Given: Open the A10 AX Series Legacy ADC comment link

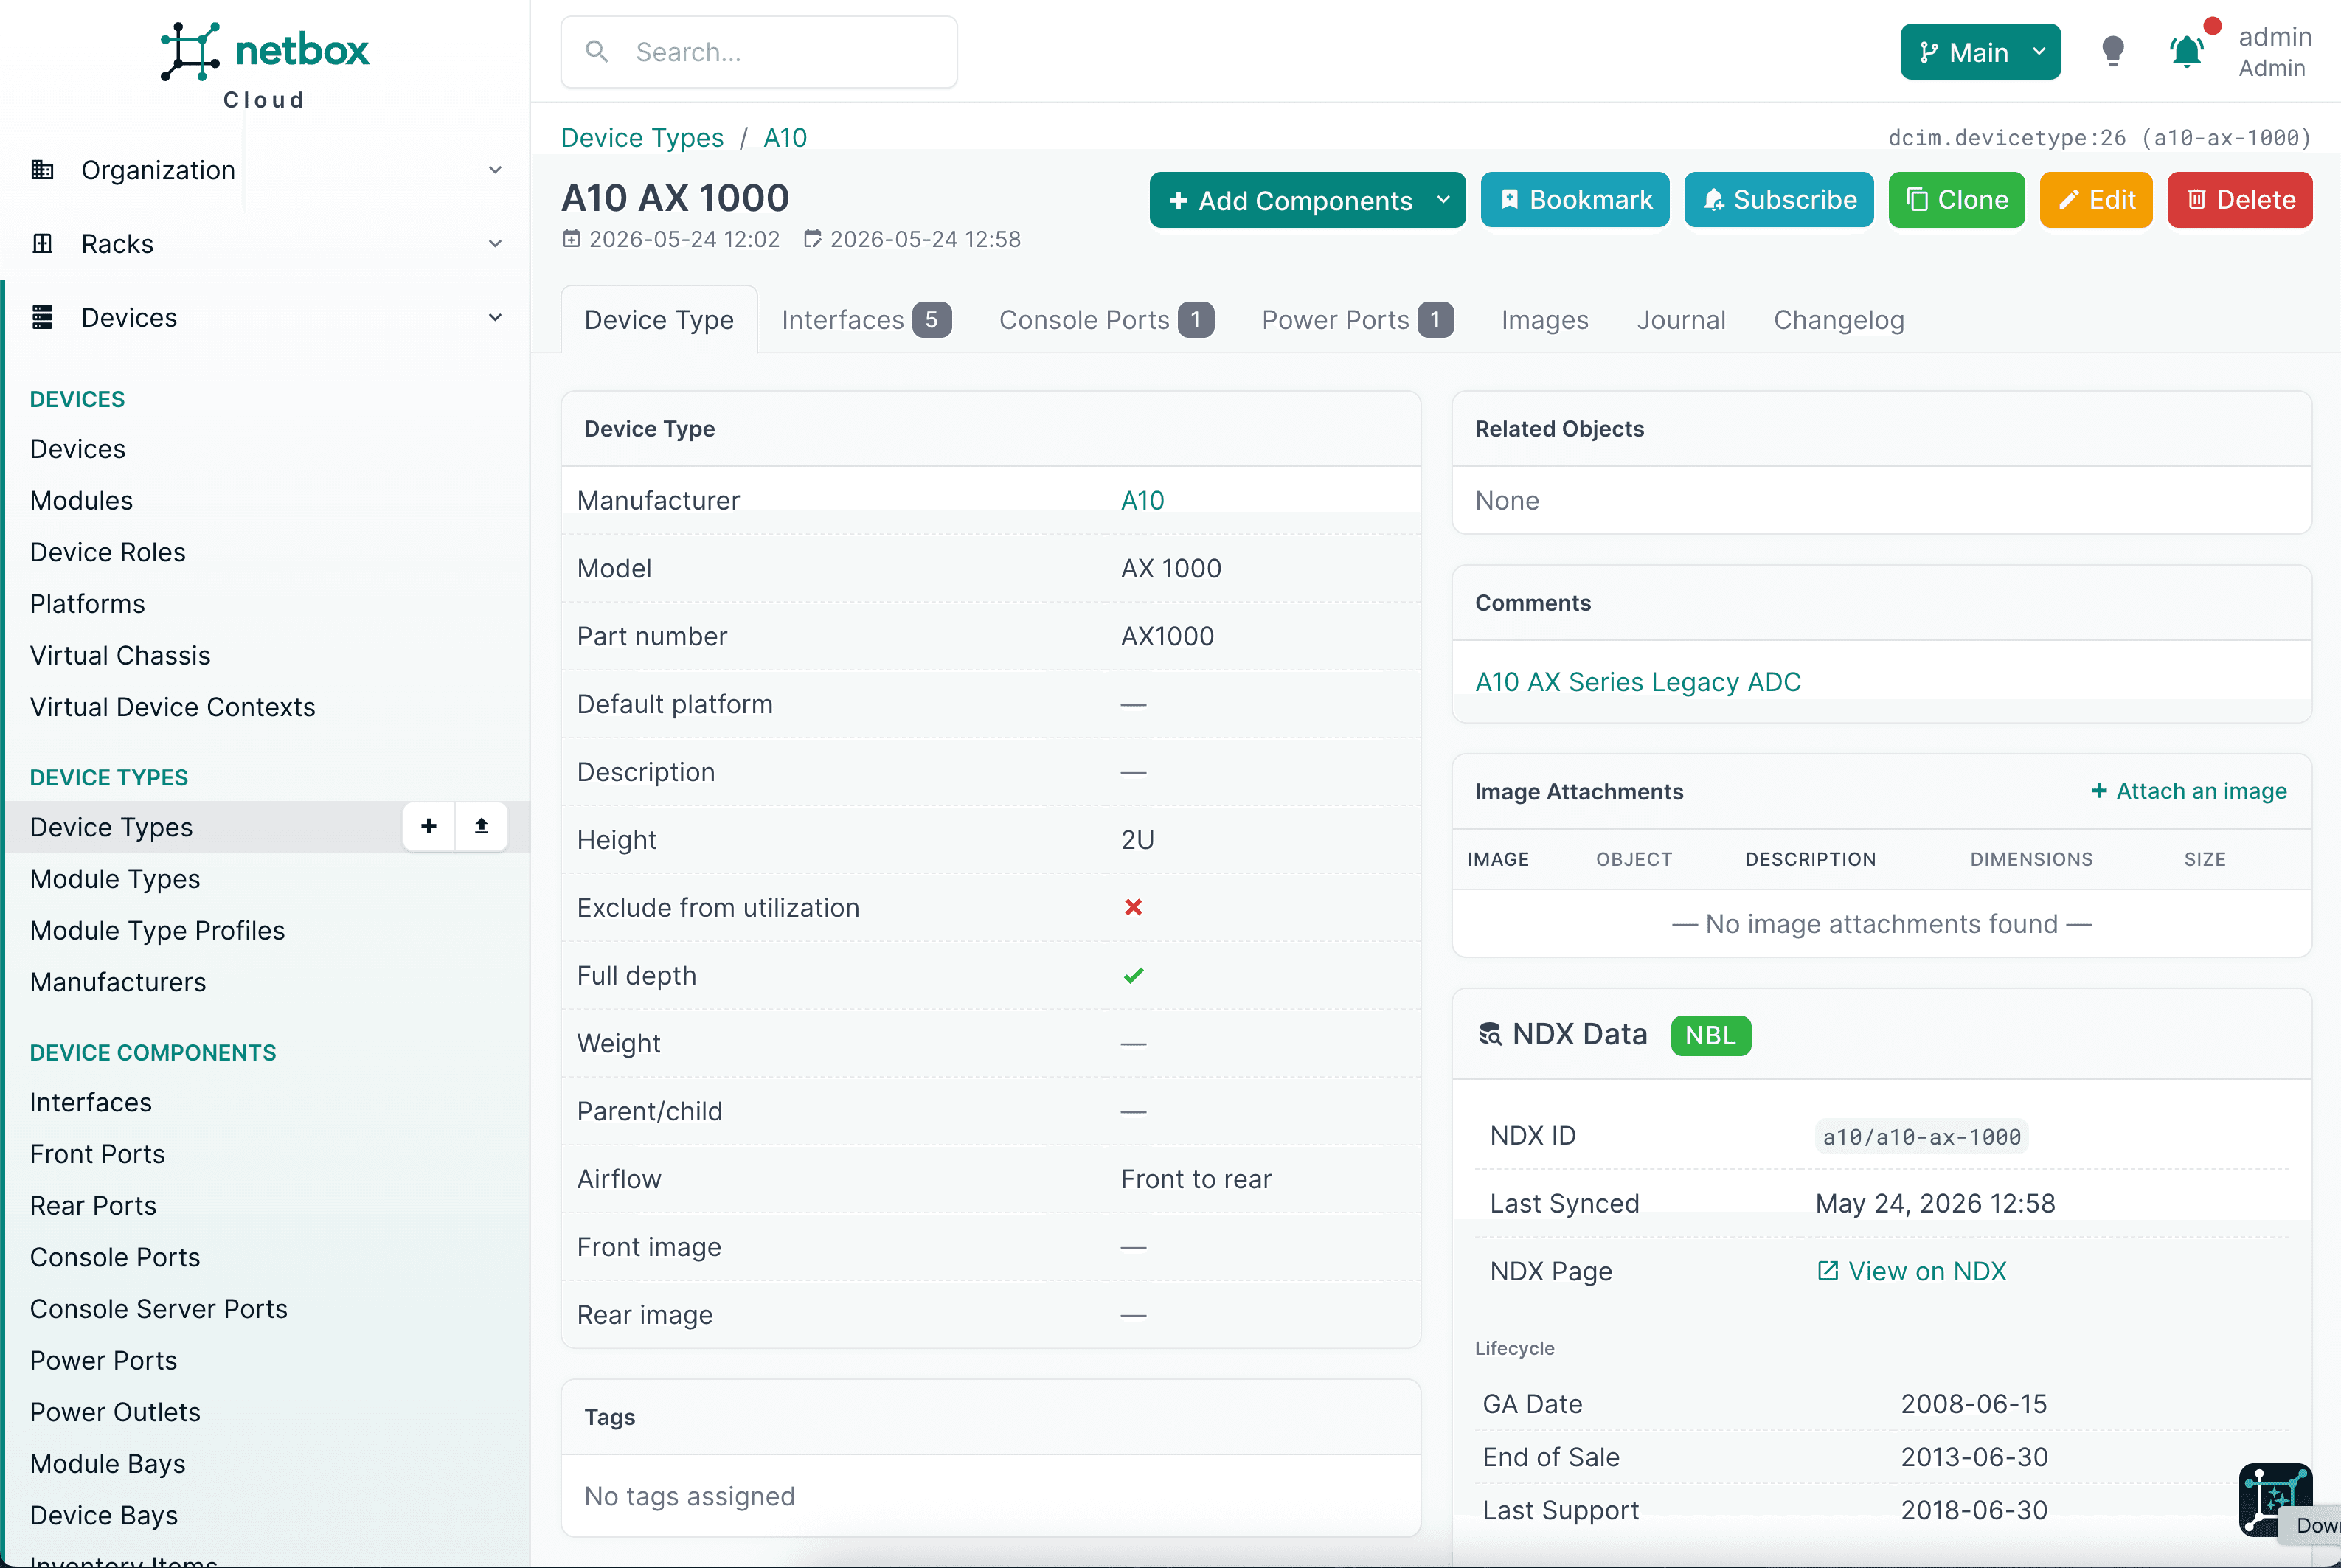Looking at the screenshot, I should pyautogui.click(x=1638, y=682).
